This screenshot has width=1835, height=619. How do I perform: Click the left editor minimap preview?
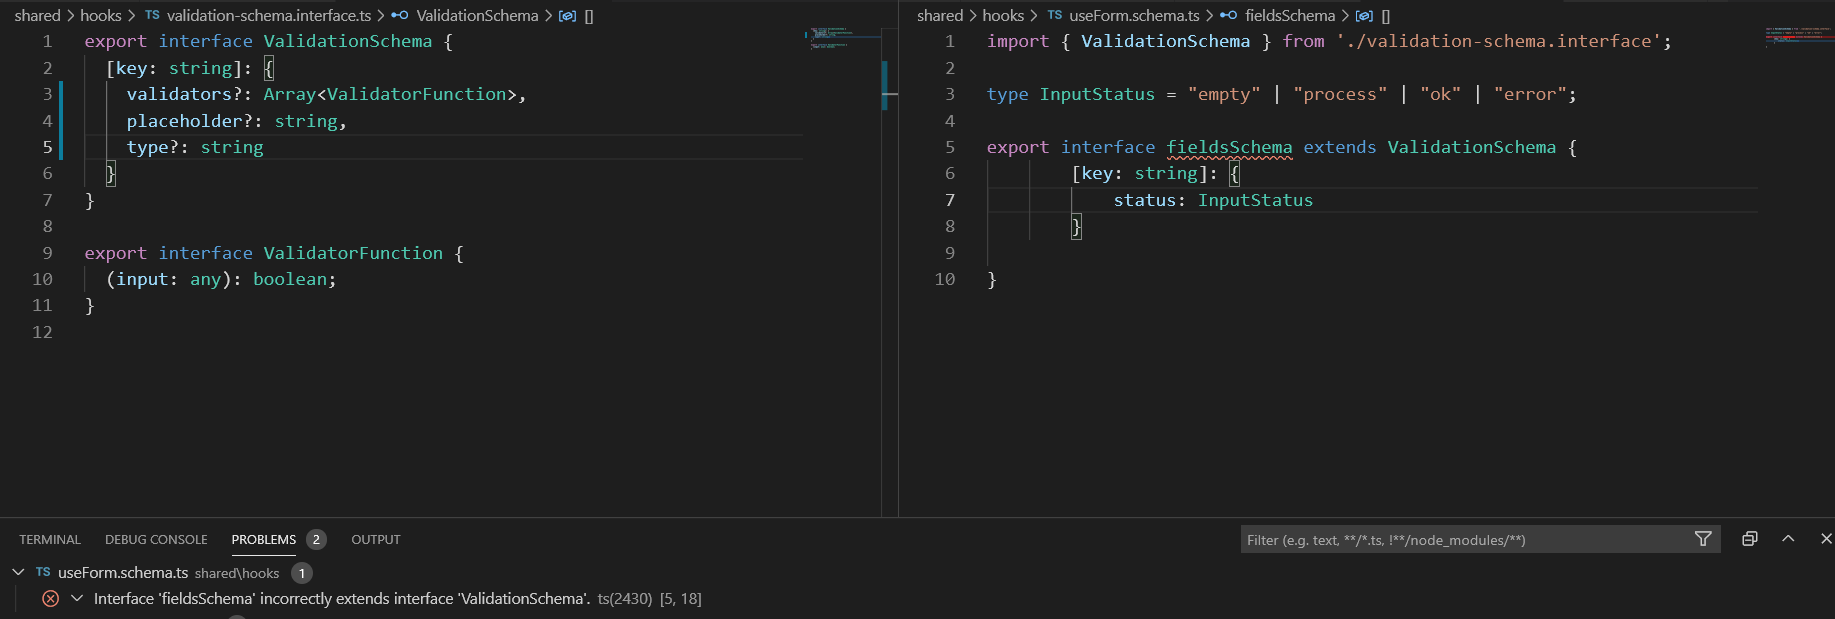(842, 40)
